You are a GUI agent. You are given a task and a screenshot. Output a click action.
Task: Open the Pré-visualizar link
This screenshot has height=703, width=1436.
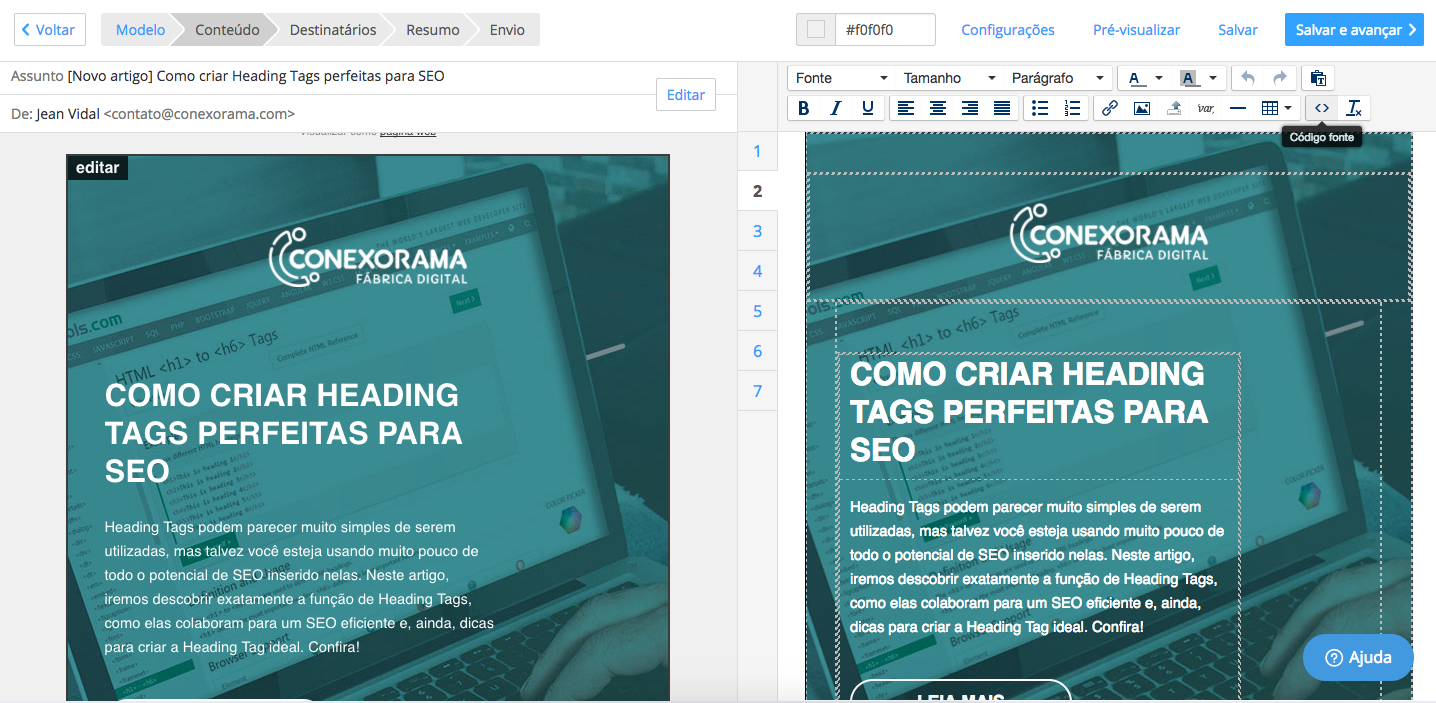coord(1136,30)
